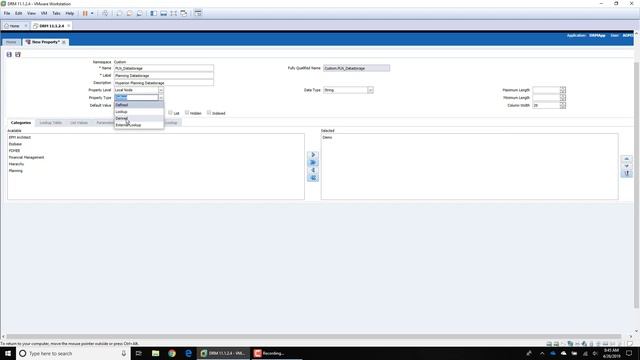Move selected category down in order
640x360 pixels.
click(x=627, y=166)
